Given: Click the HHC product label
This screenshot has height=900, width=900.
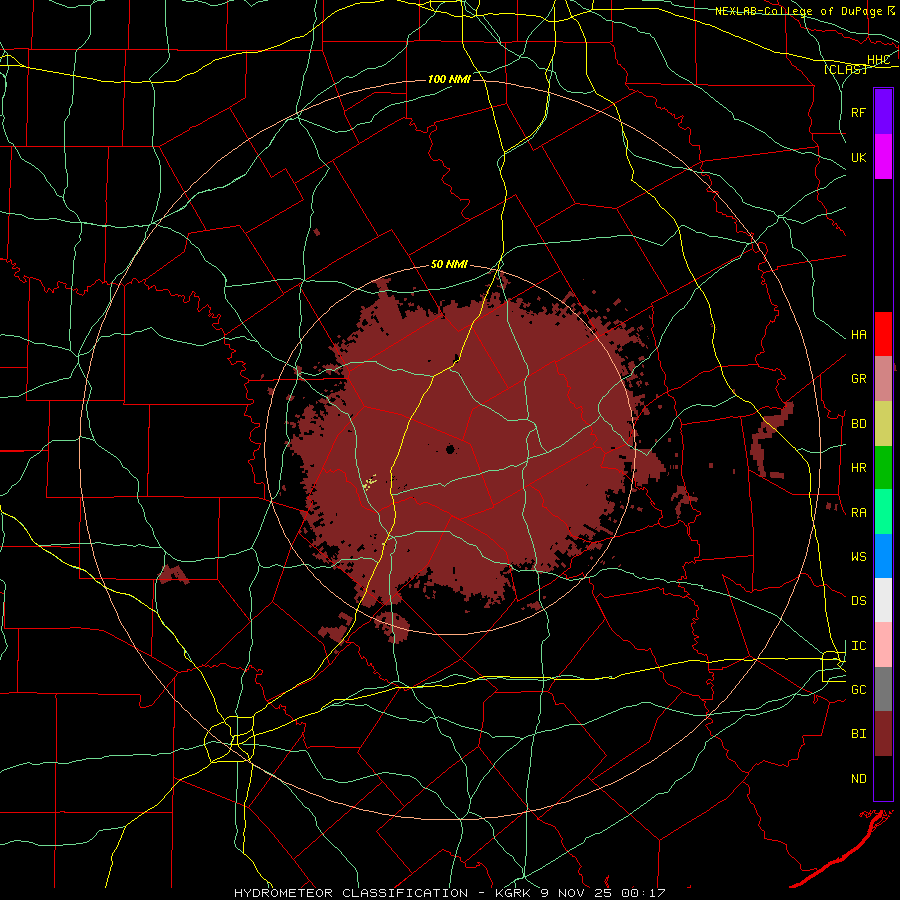Looking at the screenshot, I should [879, 59].
